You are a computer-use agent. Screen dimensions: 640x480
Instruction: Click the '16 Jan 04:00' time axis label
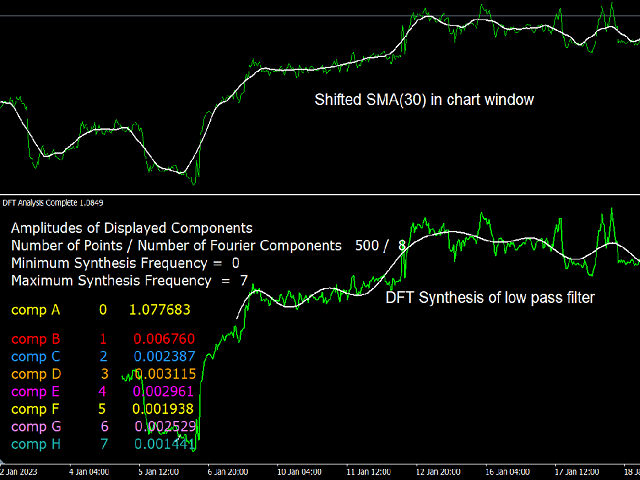coord(507,472)
